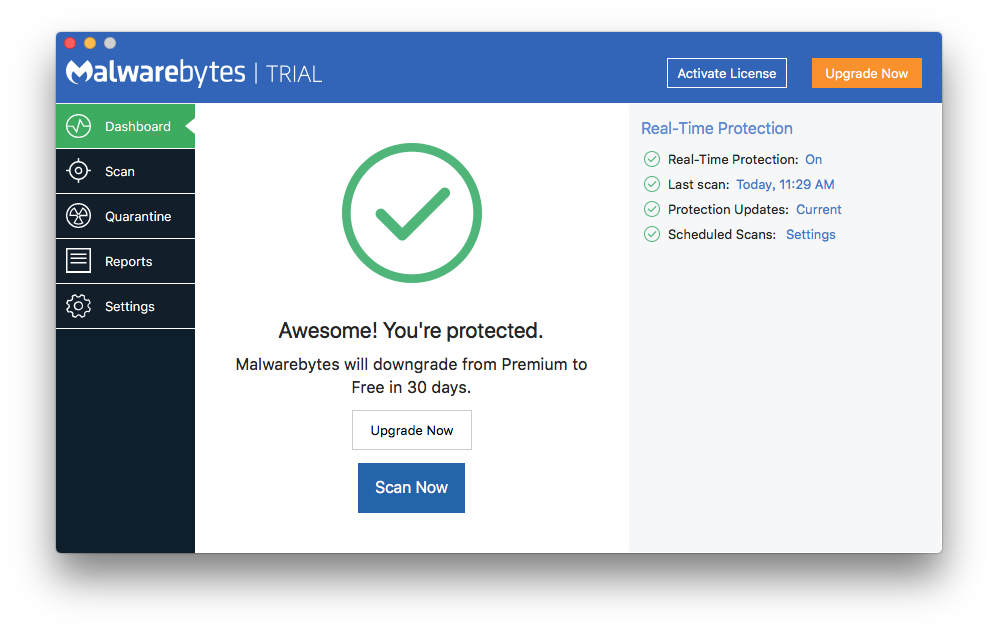
Task: Click check icon beside Real-Time Protection status
Action: pyautogui.click(x=652, y=159)
